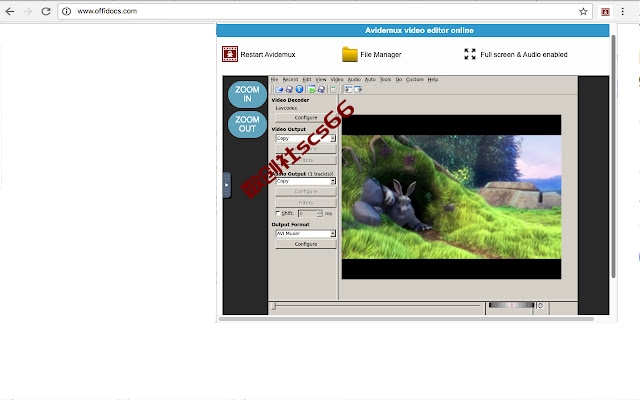Click the Save project floppy icon
640x400 pixels.
pos(321,89)
